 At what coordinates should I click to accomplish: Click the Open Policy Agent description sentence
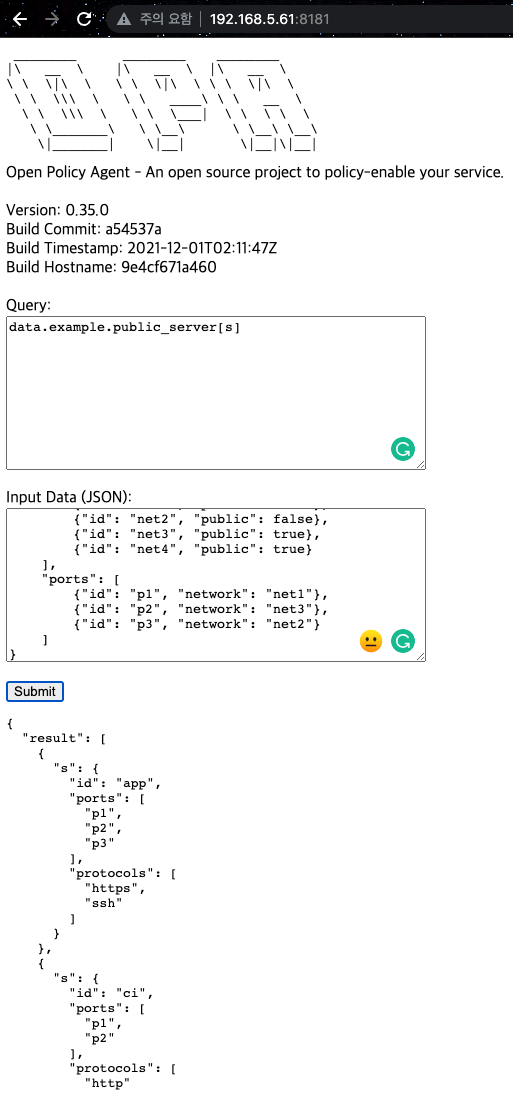pos(255,172)
